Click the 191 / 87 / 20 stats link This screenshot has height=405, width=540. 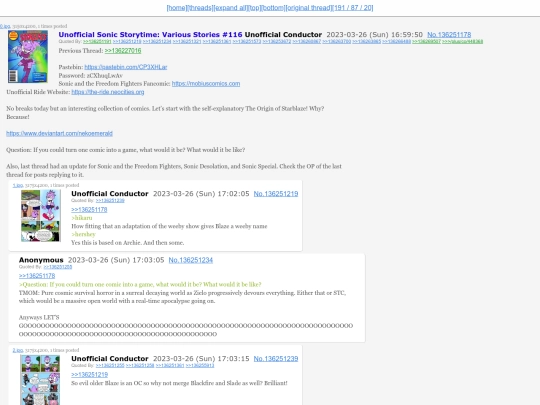coord(353,8)
